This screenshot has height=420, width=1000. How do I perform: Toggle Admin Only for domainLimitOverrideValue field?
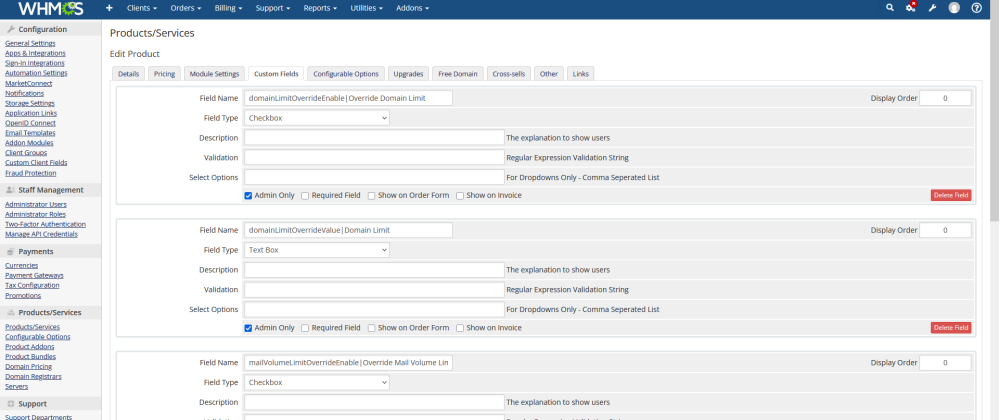tap(248, 328)
